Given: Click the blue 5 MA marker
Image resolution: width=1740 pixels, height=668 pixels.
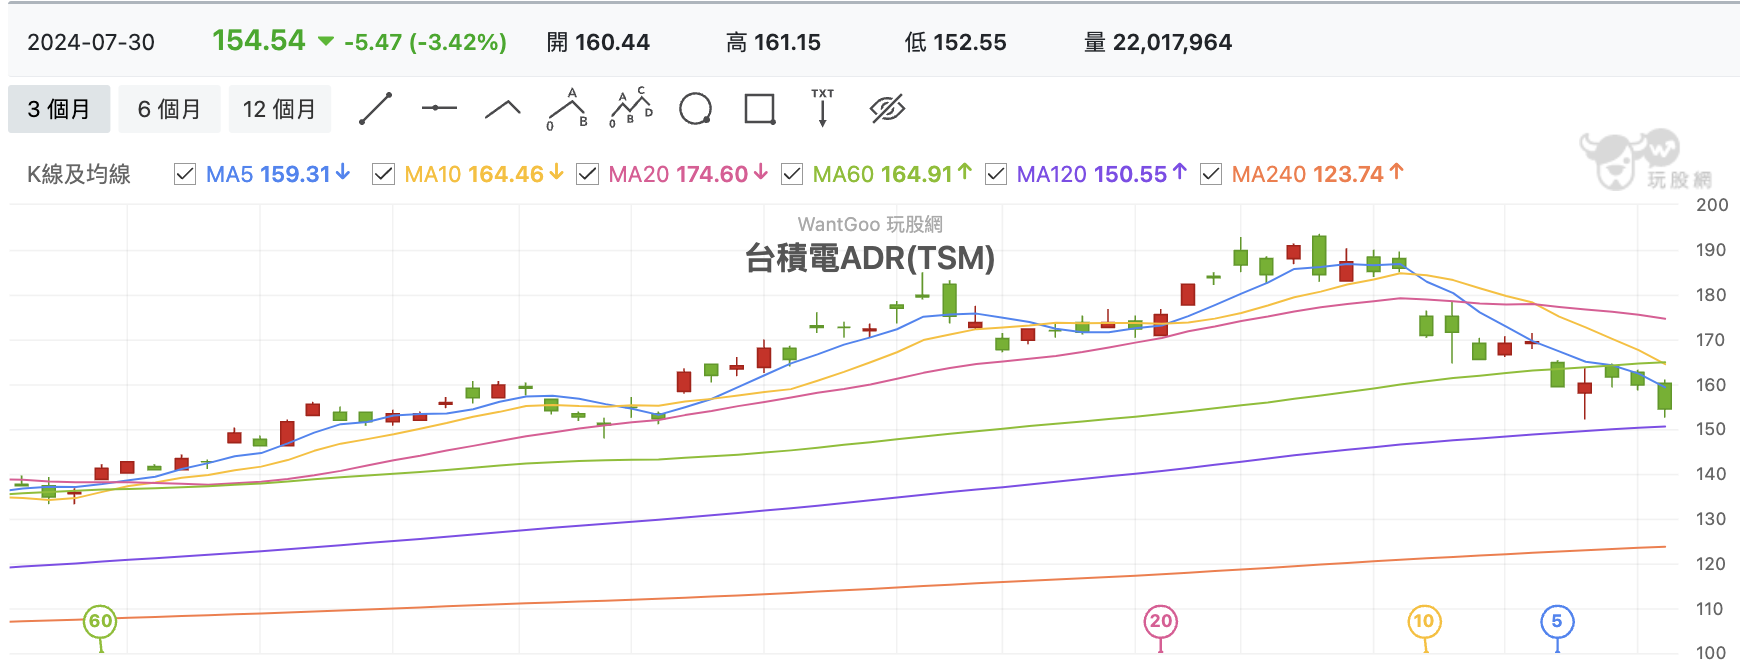Looking at the screenshot, I should 1557,622.
